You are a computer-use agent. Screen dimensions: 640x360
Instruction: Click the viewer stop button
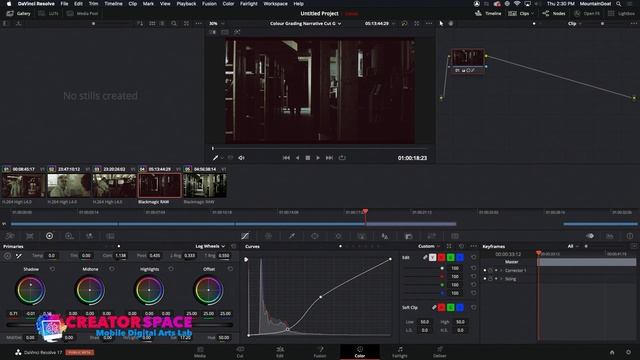(308, 158)
